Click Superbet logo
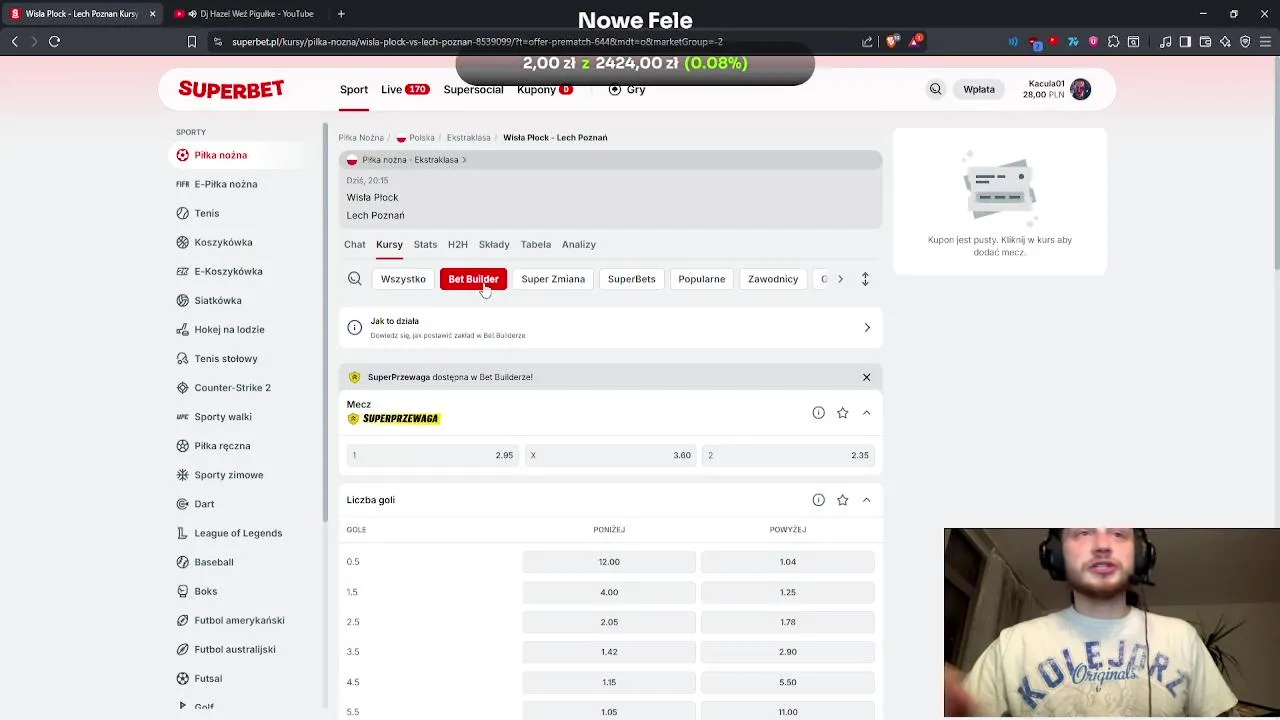The height and width of the screenshot is (720, 1280). tap(231, 89)
